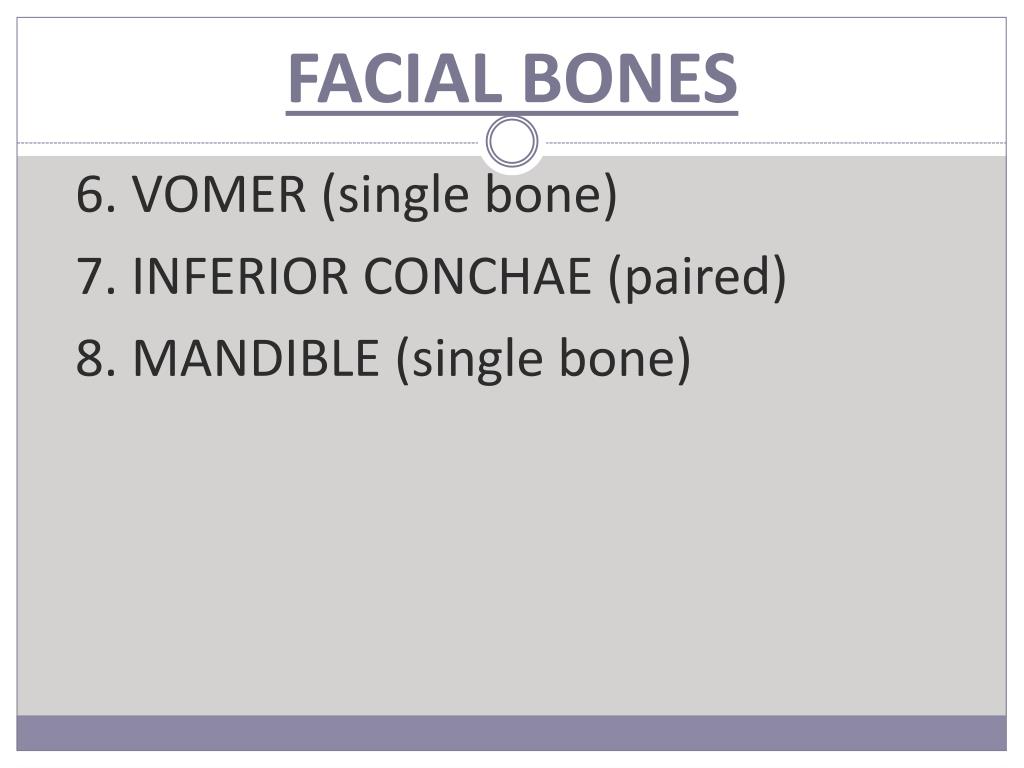This screenshot has width=1024, height=768.
Task: Click the purple footer bar
Action: coord(511,733)
